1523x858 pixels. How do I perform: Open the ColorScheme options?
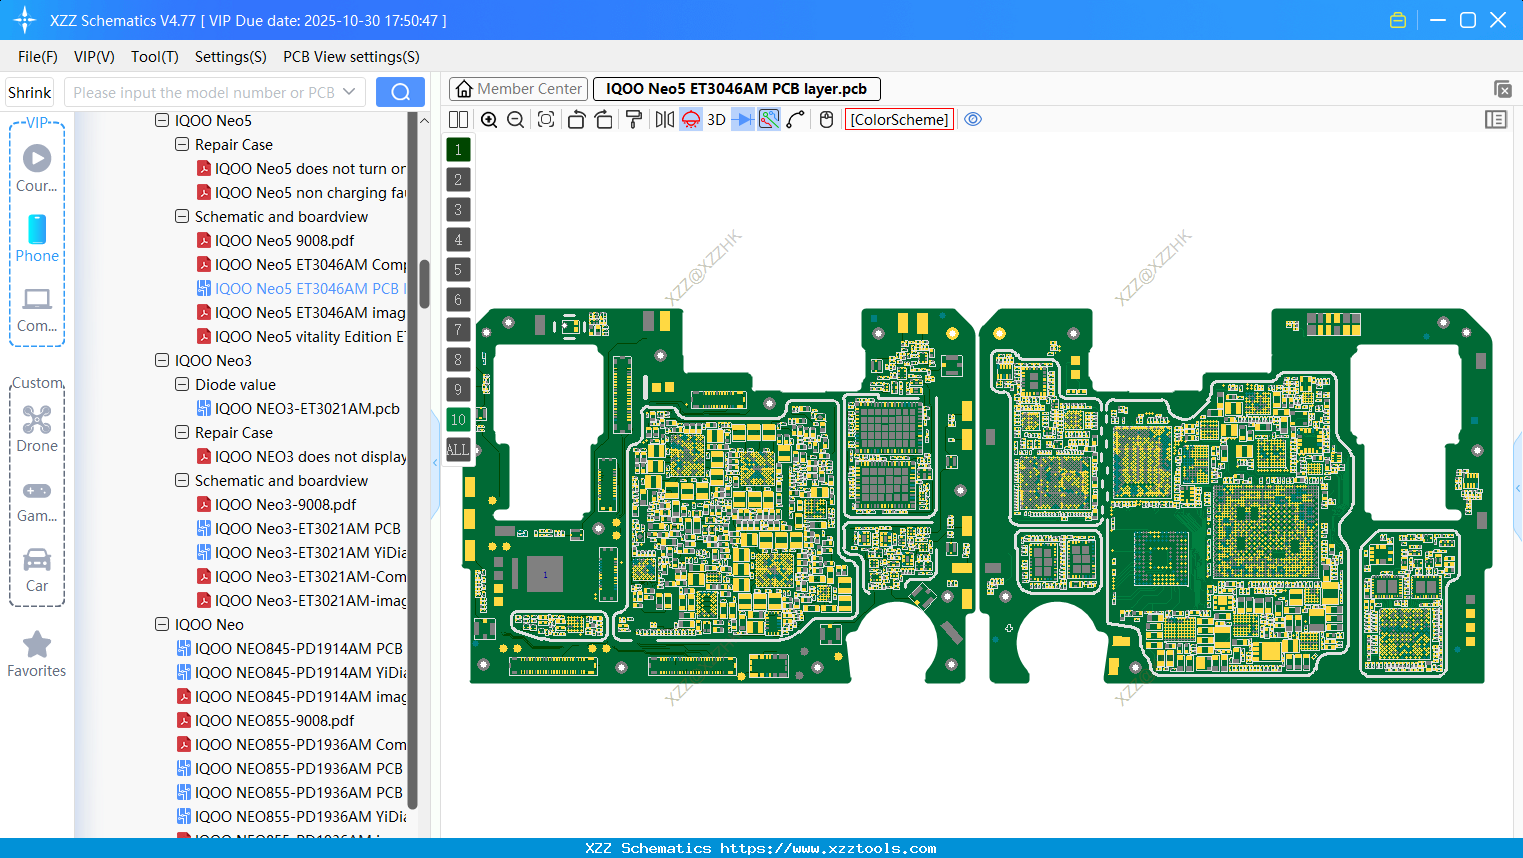click(899, 120)
